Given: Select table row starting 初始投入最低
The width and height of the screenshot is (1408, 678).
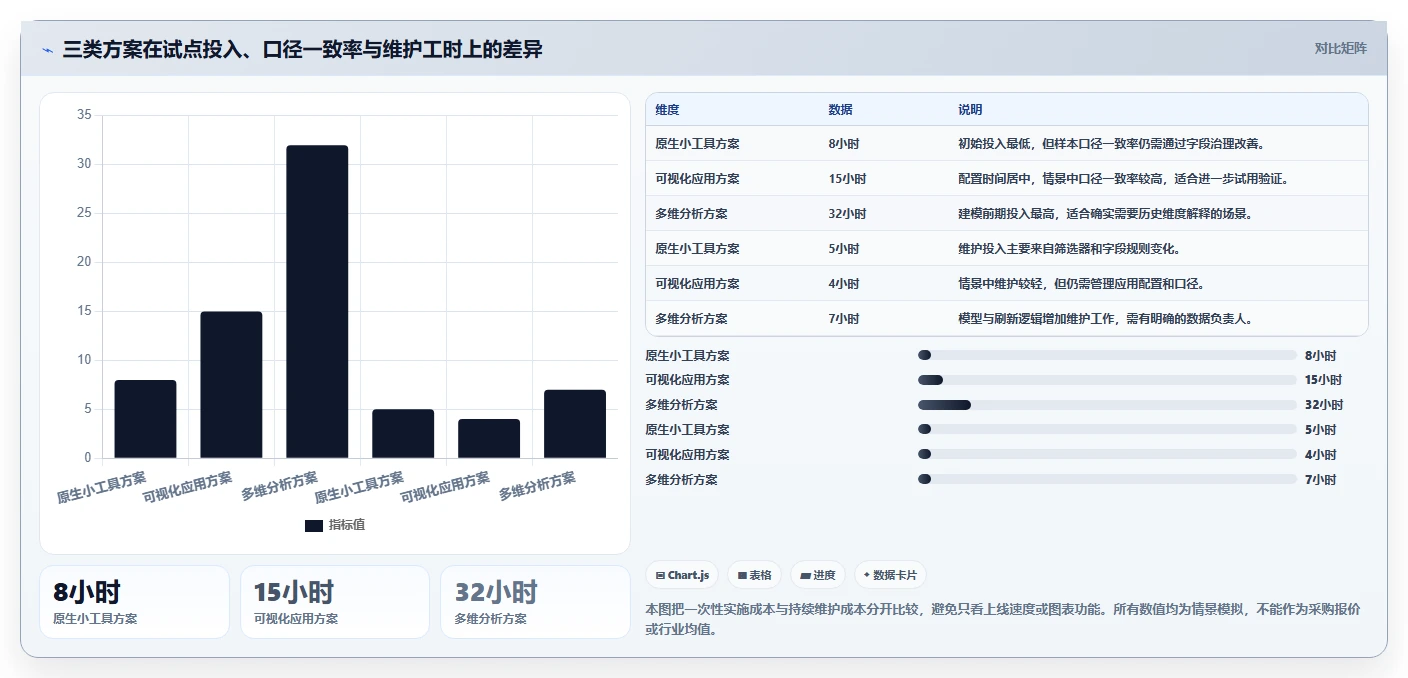Looking at the screenshot, I should 1007,144.
